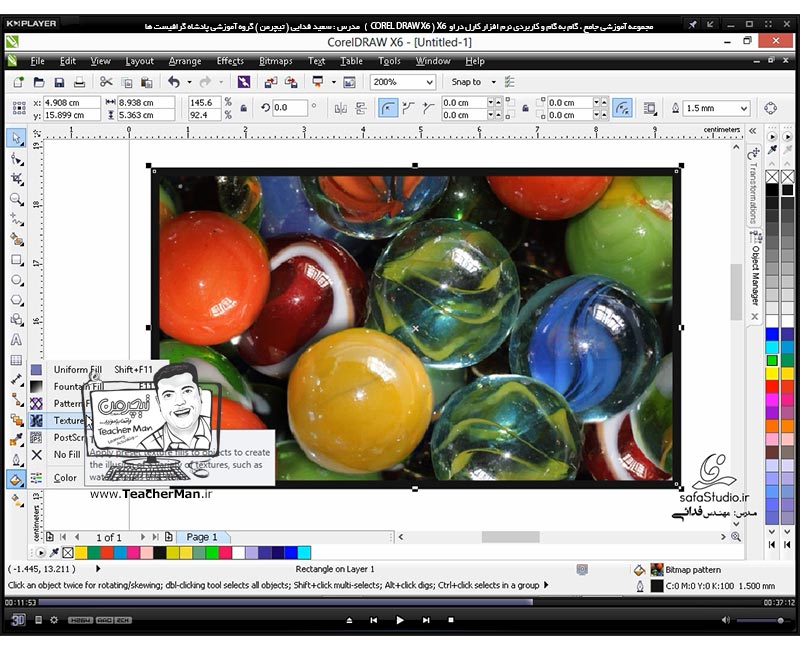This screenshot has width=800, height=650.
Task: Select the Shape edit tool
Action: tap(17, 159)
